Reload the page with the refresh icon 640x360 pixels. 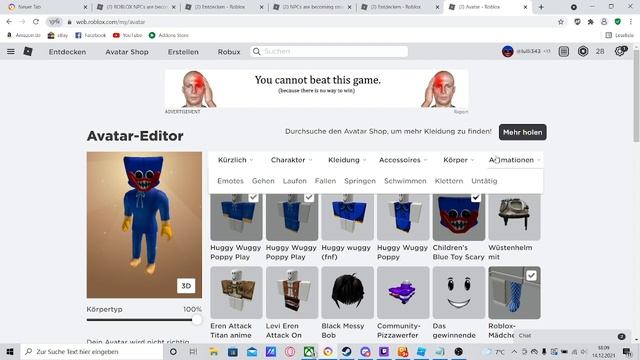click(x=36, y=22)
